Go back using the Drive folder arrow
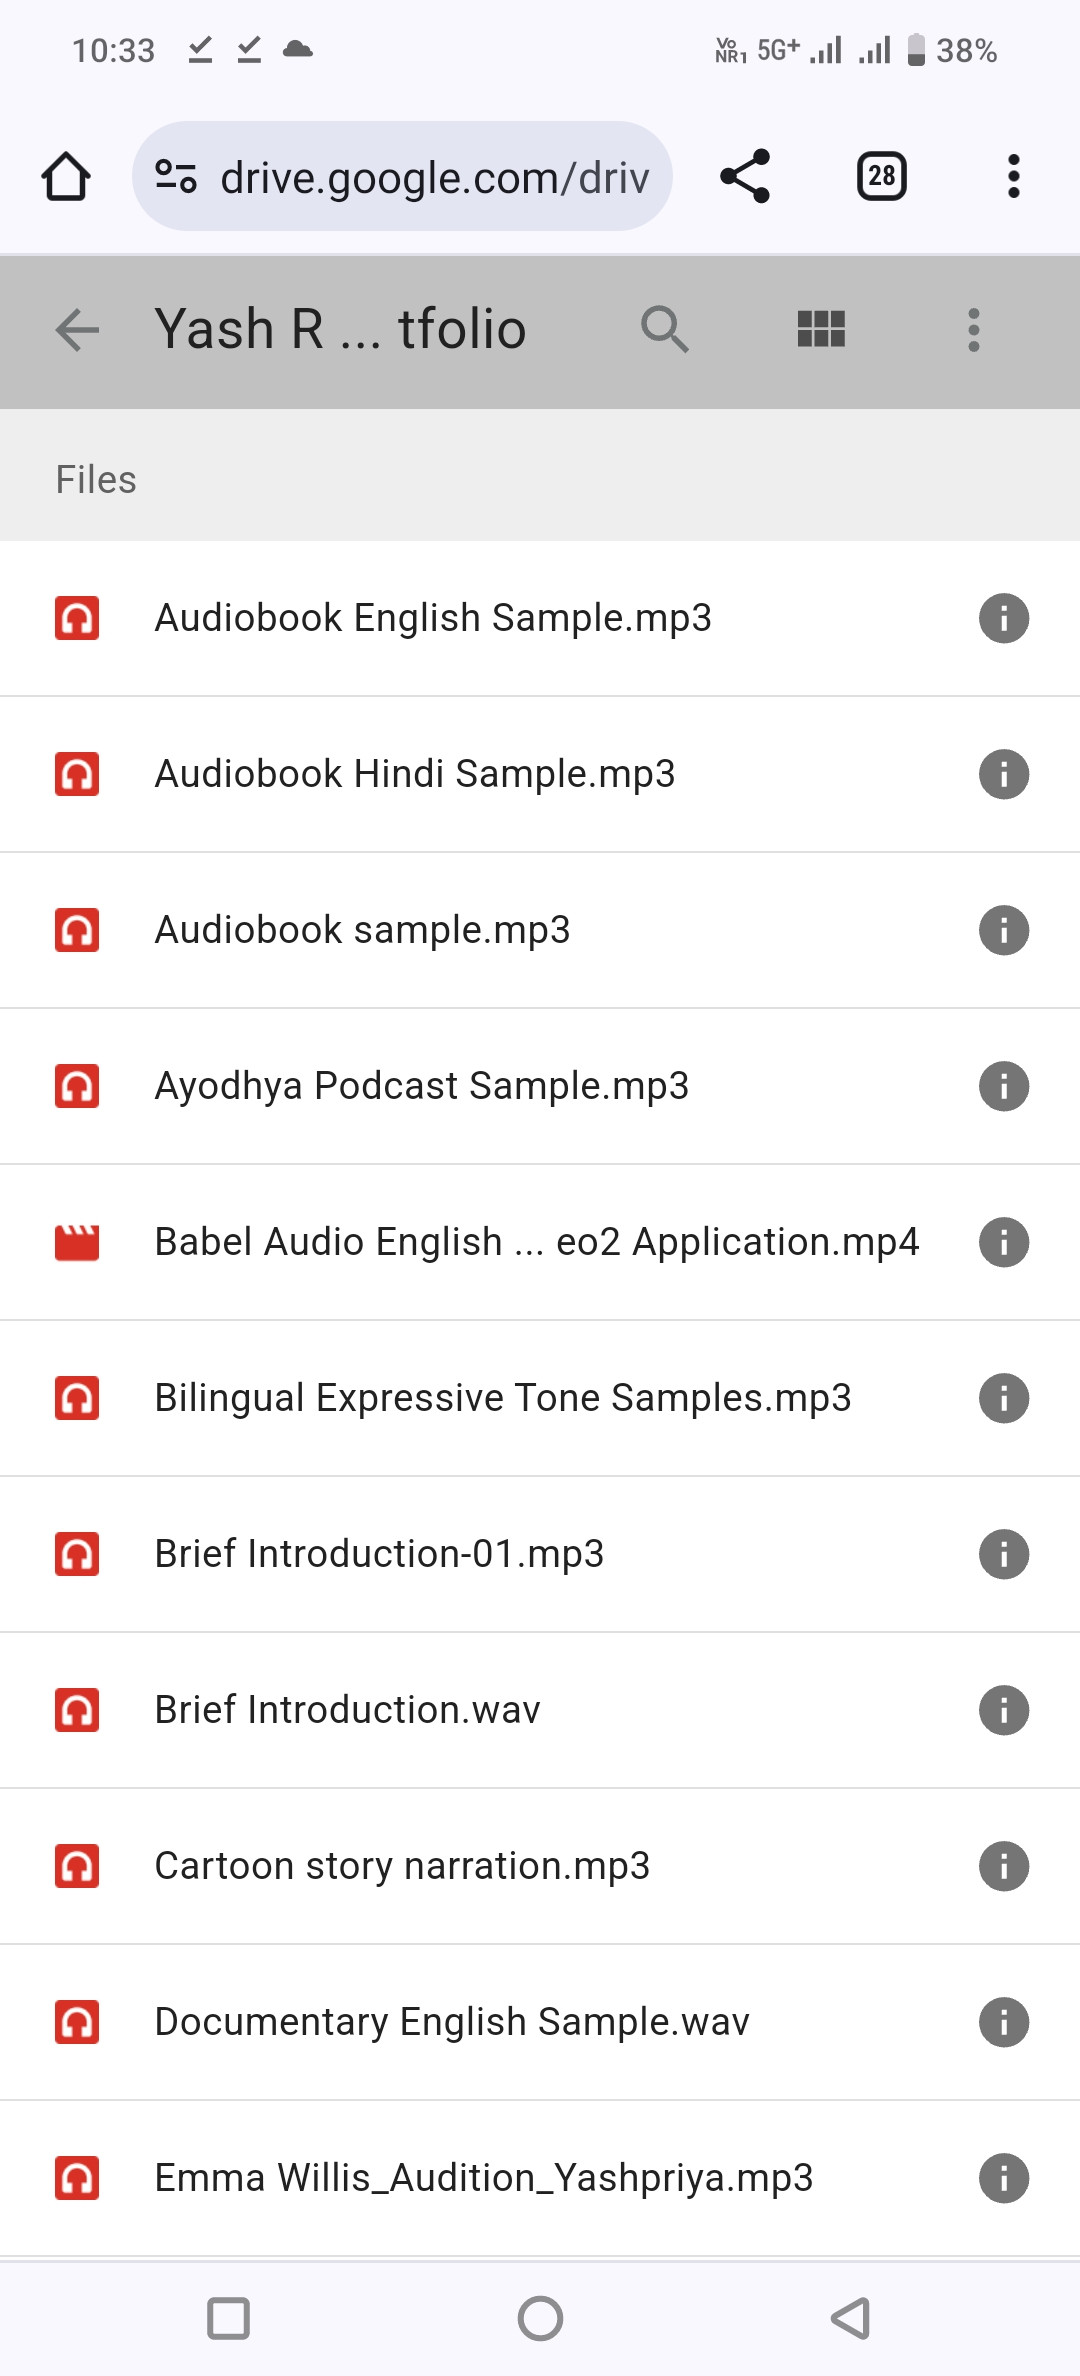The image size is (1080, 2376). pos(78,330)
